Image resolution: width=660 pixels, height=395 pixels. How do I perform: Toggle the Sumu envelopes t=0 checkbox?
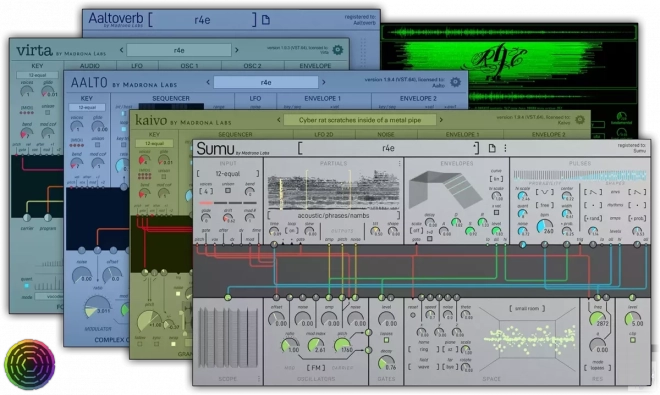click(430, 239)
